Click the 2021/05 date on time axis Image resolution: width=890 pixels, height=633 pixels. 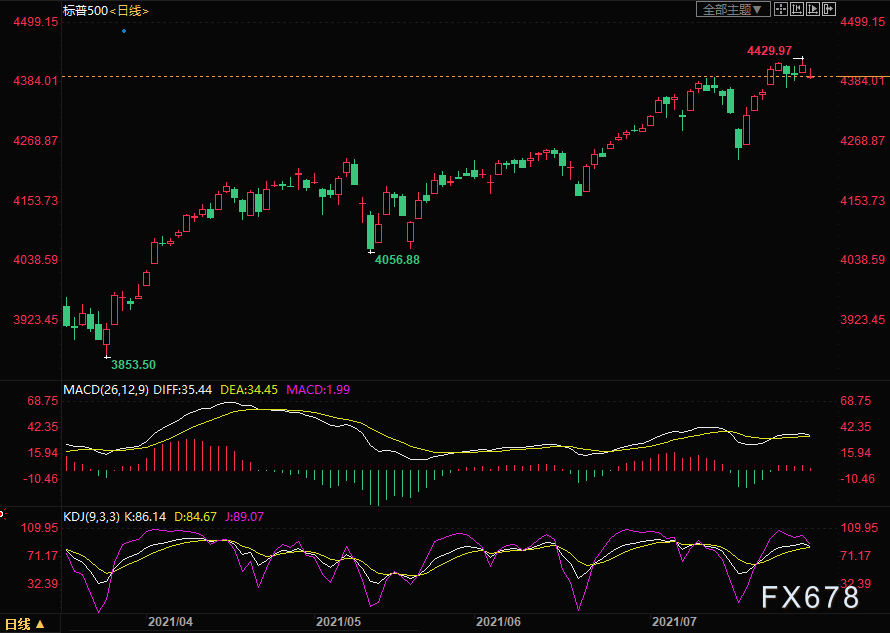coord(337,621)
